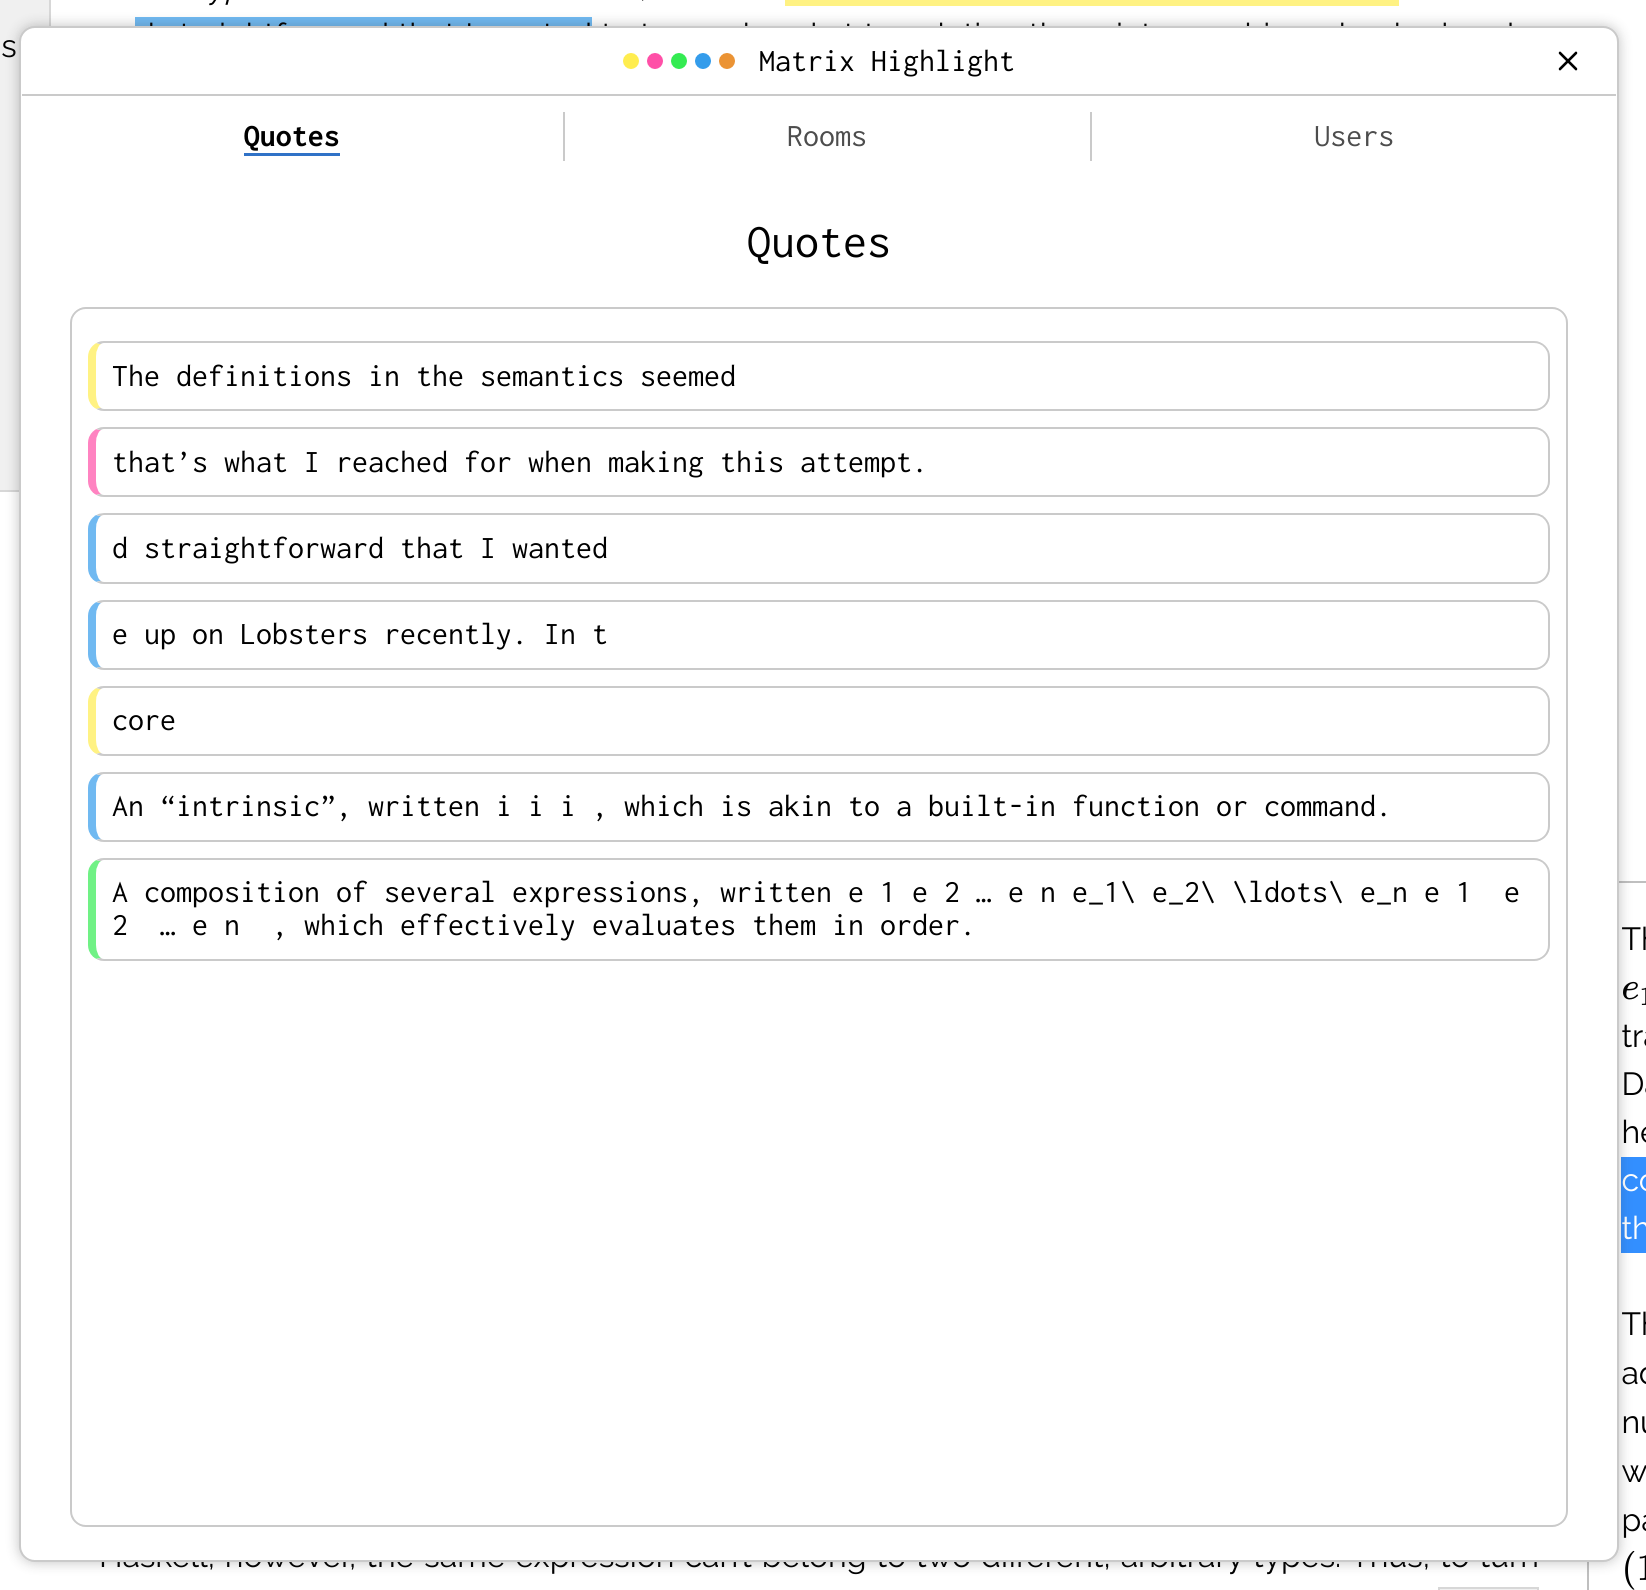Viewport: 1646px width, 1590px height.
Task: Click the 'Matrix Highlight' title text
Action: pyautogui.click(x=885, y=61)
